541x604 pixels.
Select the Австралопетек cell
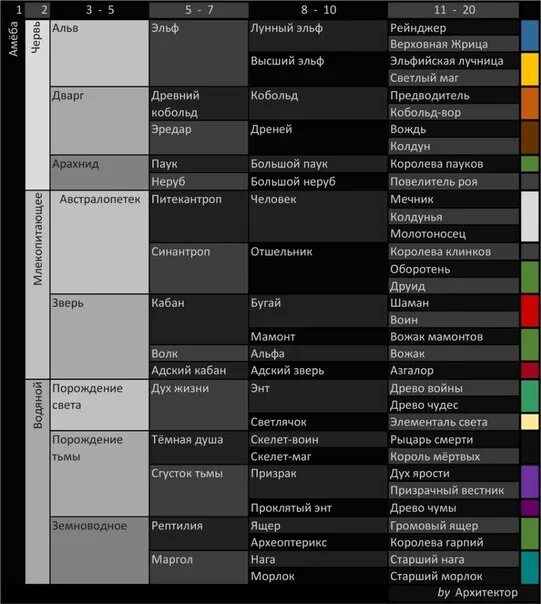pyautogui.click(x=99, y=242)
